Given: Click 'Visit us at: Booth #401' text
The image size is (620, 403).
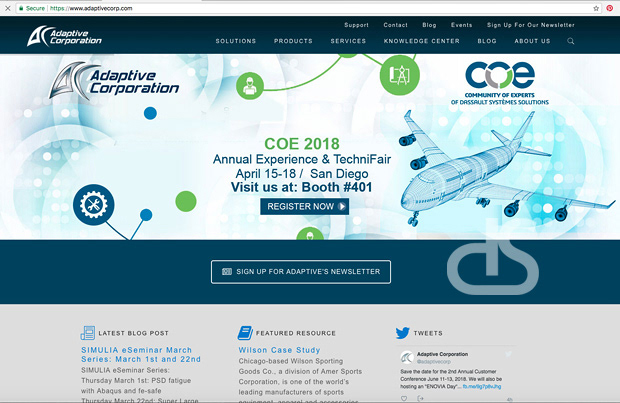Looking at the screenshot, I should 301,187.
